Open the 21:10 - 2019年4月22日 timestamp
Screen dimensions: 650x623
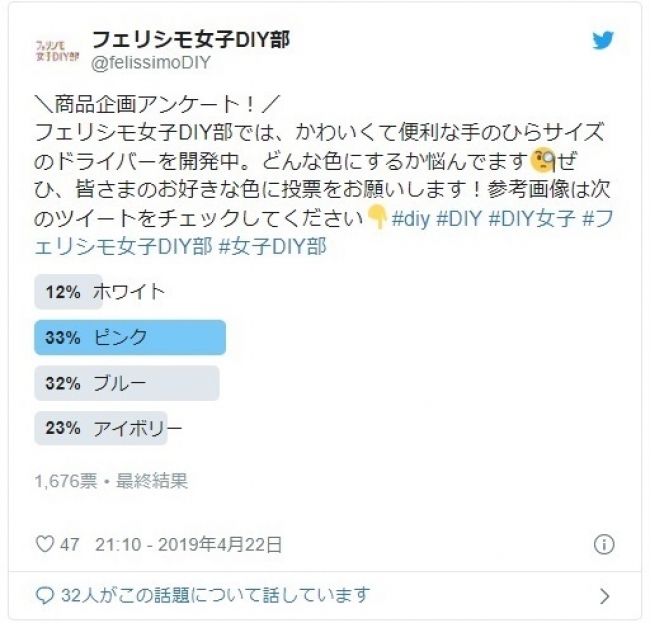(x=189, y=544)
